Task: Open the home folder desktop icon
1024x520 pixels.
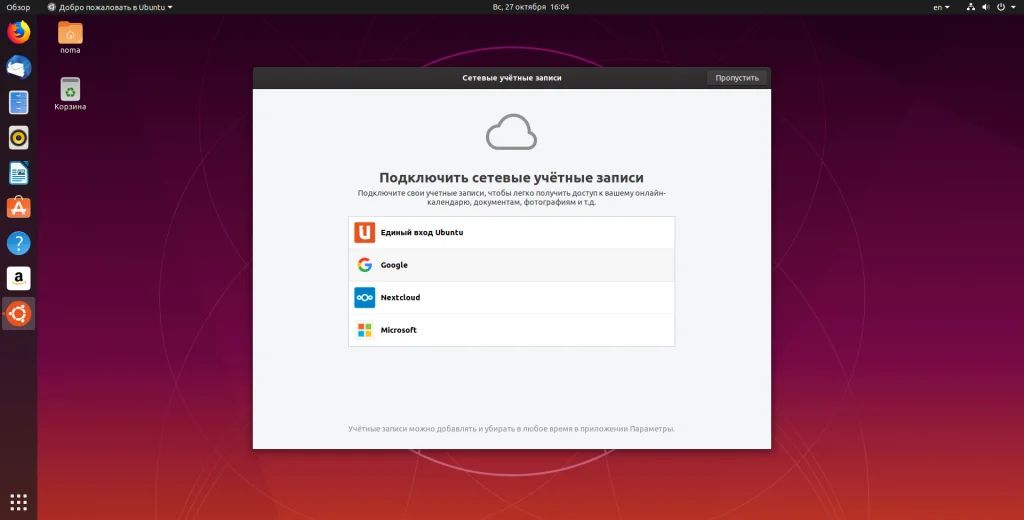Action: (70, 37)
